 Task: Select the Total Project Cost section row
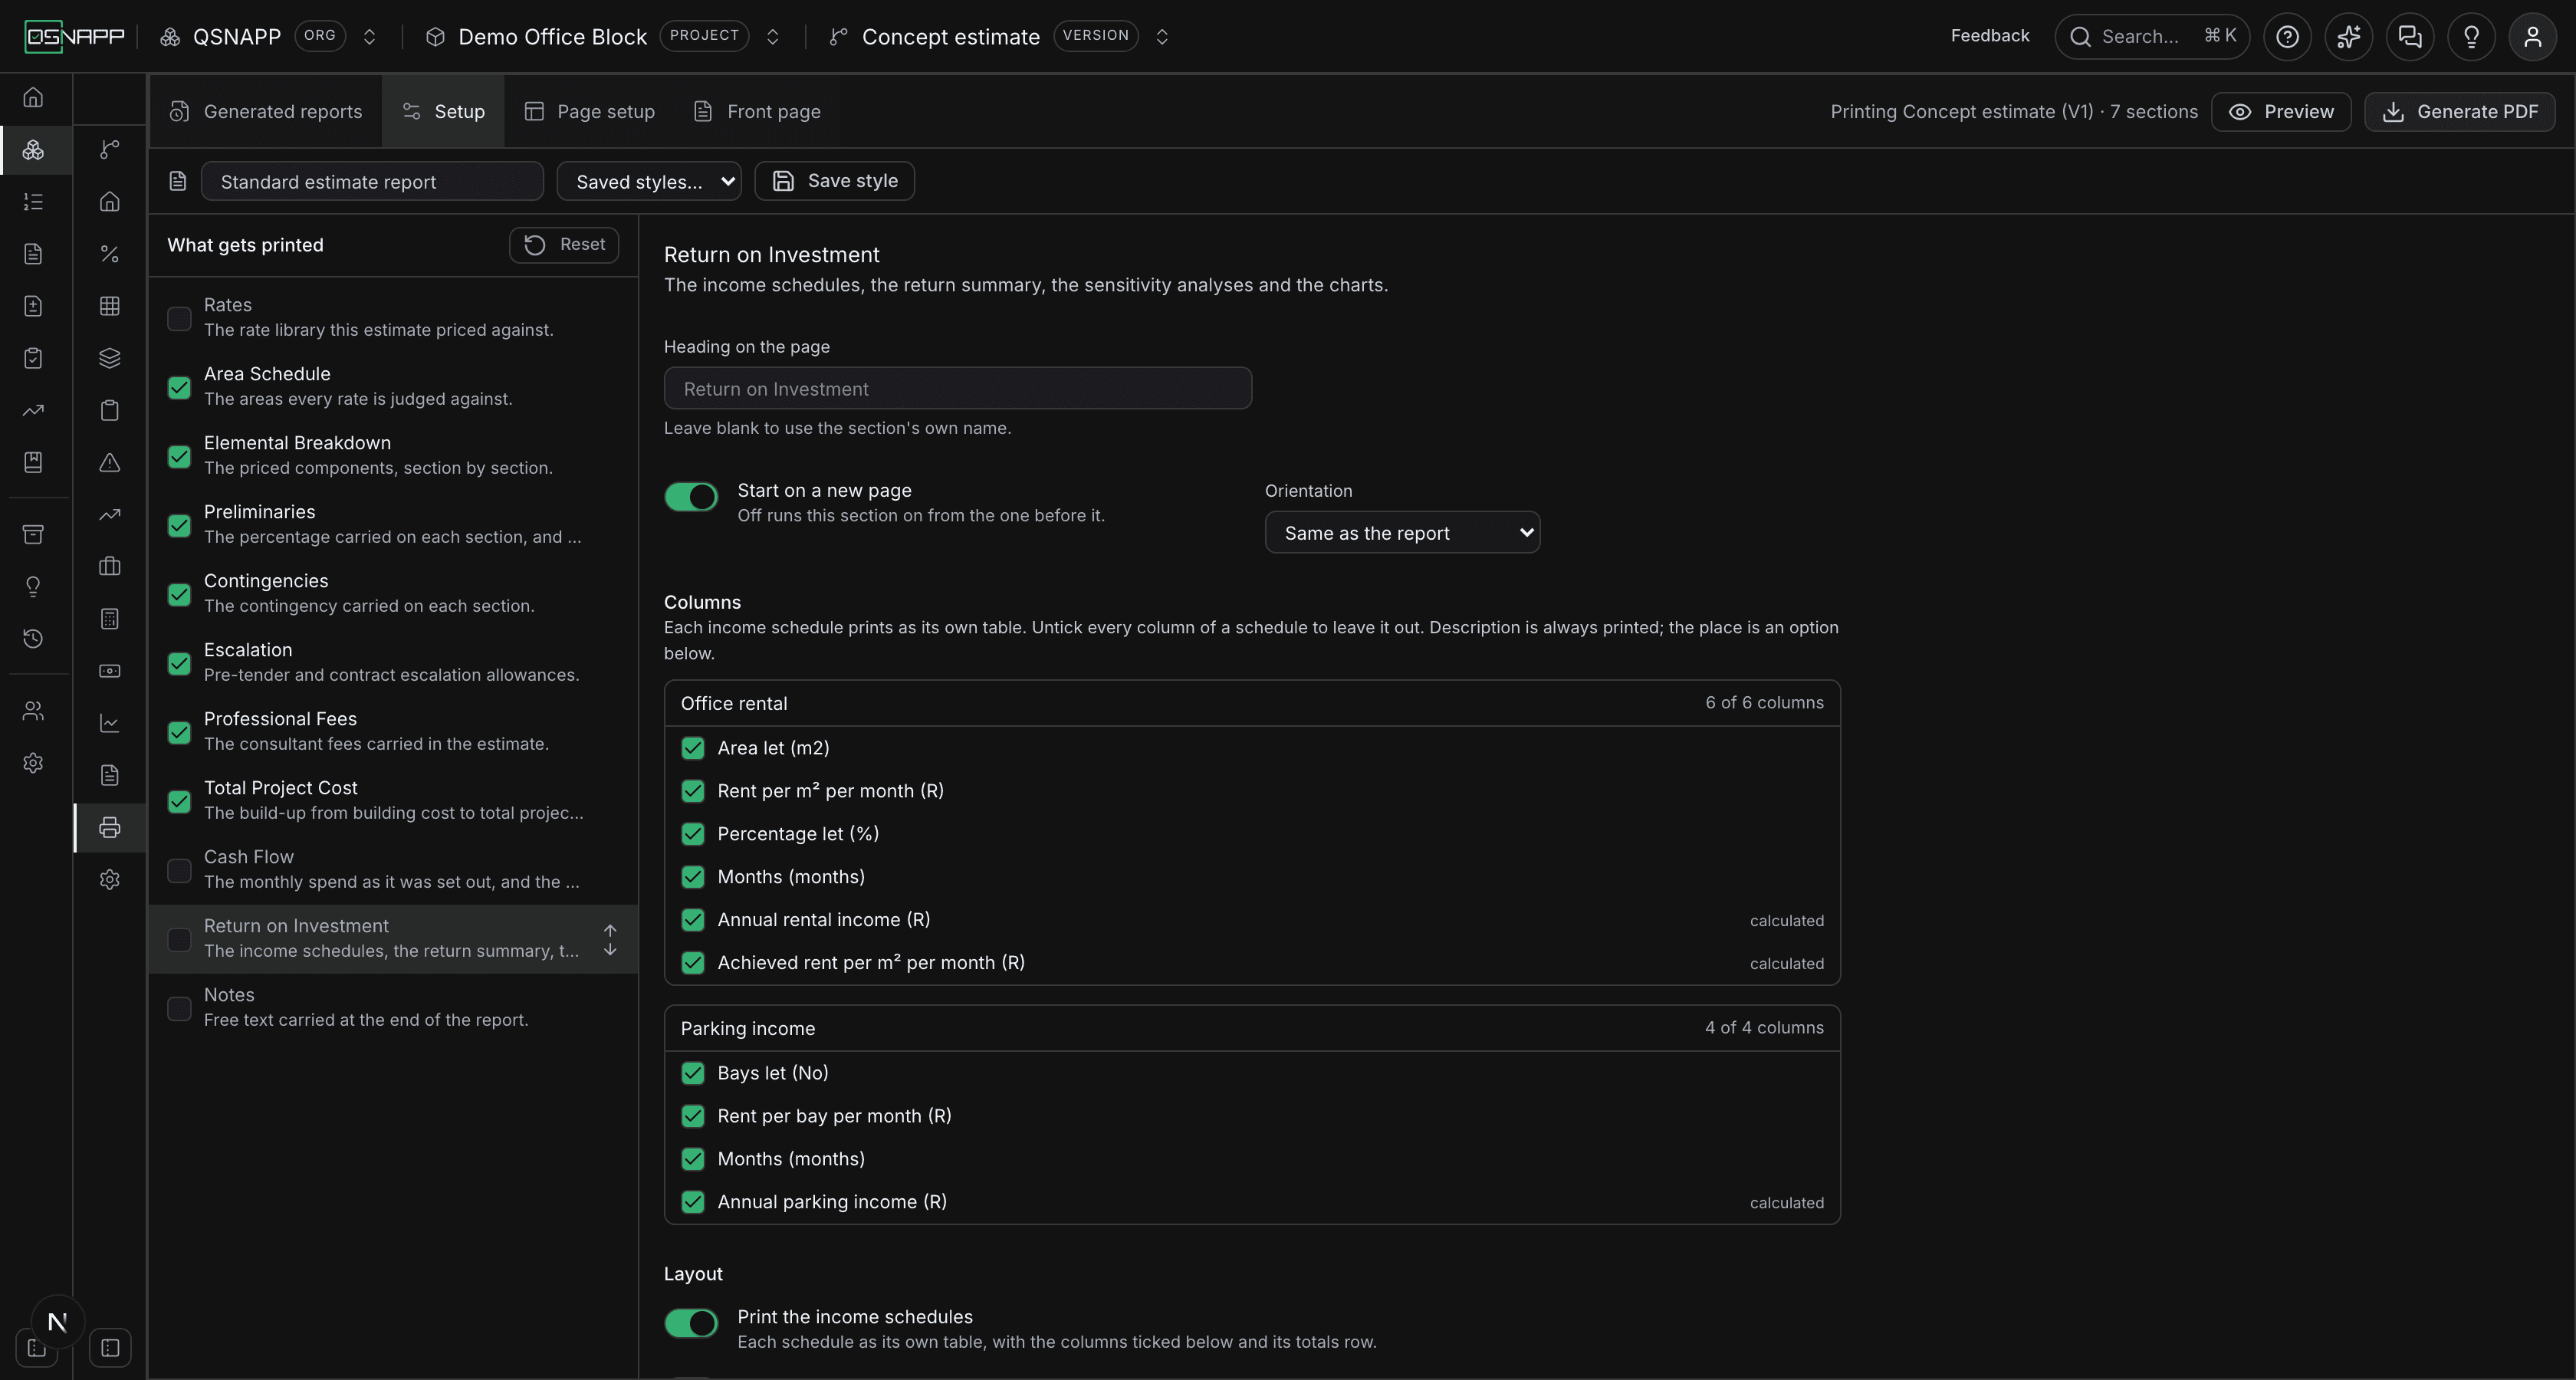point(393,800)
